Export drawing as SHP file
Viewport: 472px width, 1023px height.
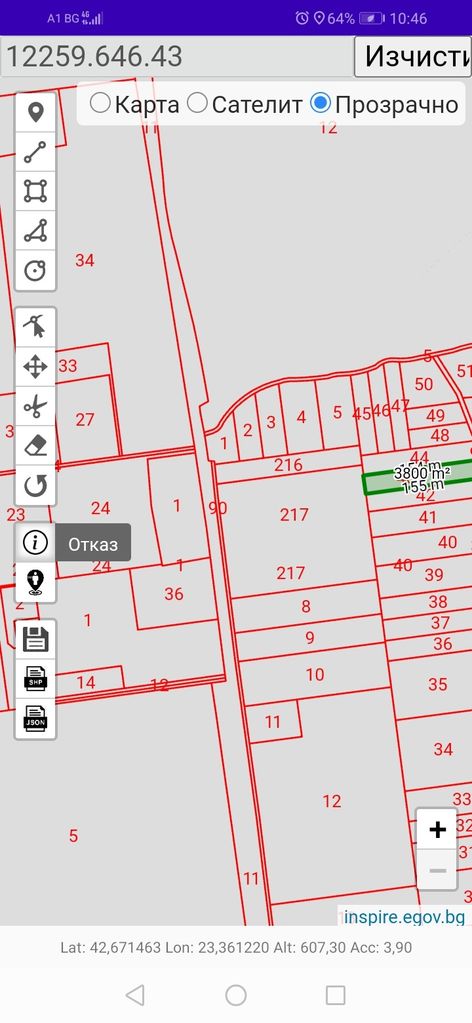[35, 679]
